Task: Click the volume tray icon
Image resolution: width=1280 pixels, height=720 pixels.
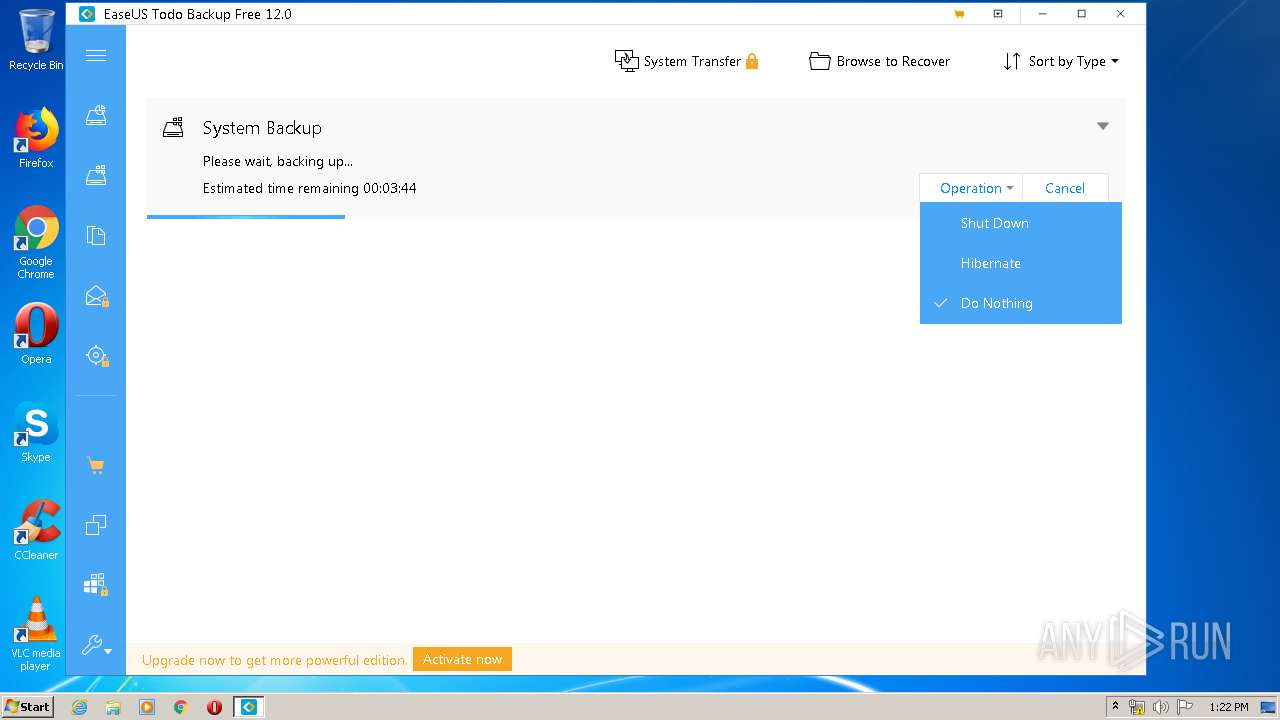Action: click(1161, 707)
